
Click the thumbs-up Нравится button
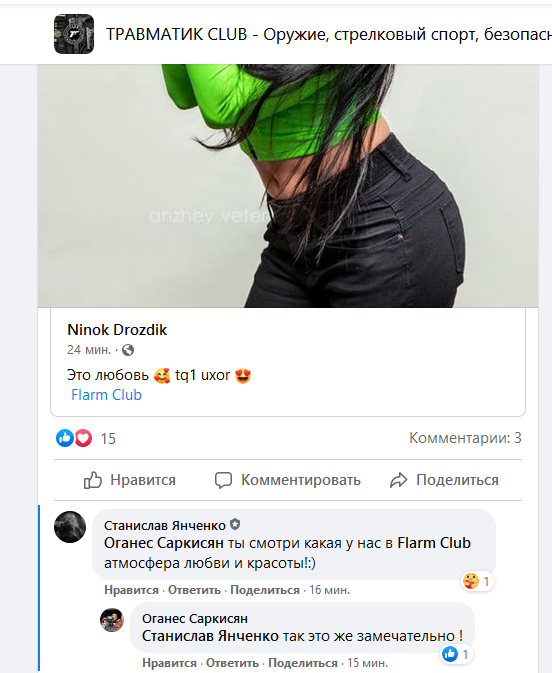point(130,480)
